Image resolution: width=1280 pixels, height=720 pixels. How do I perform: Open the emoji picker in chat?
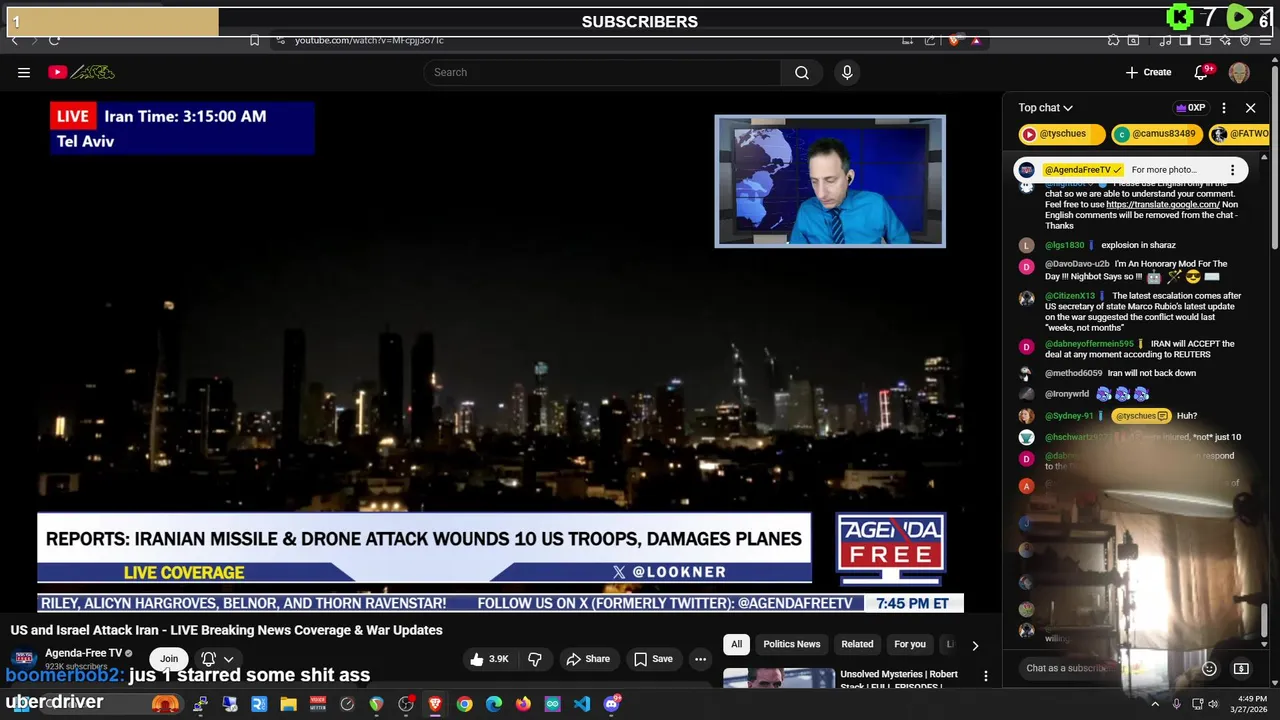click(1209, 668)
